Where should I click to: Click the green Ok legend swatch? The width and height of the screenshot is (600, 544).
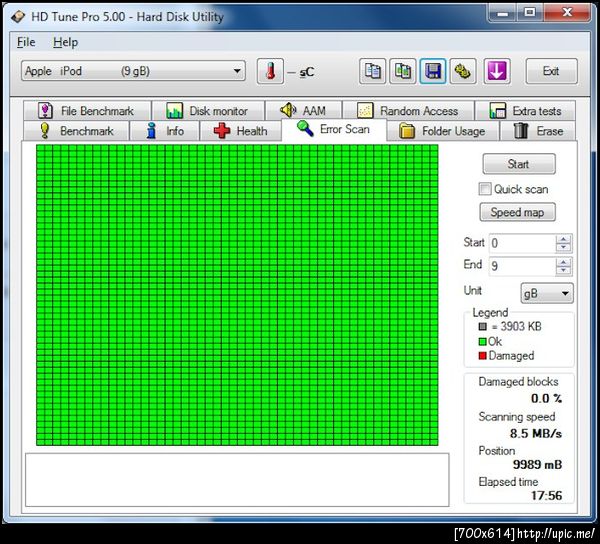pyautogui.click(x=482, y=341)
